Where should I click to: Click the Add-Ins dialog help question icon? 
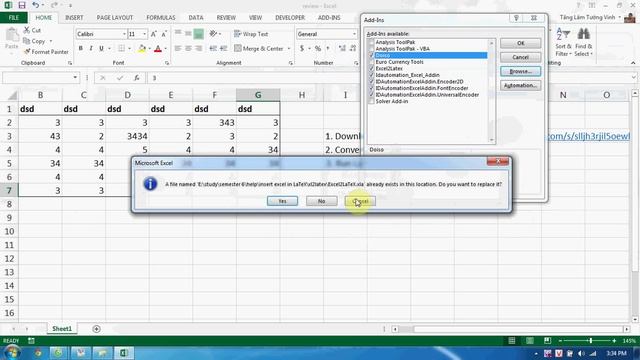click(516, 18)
